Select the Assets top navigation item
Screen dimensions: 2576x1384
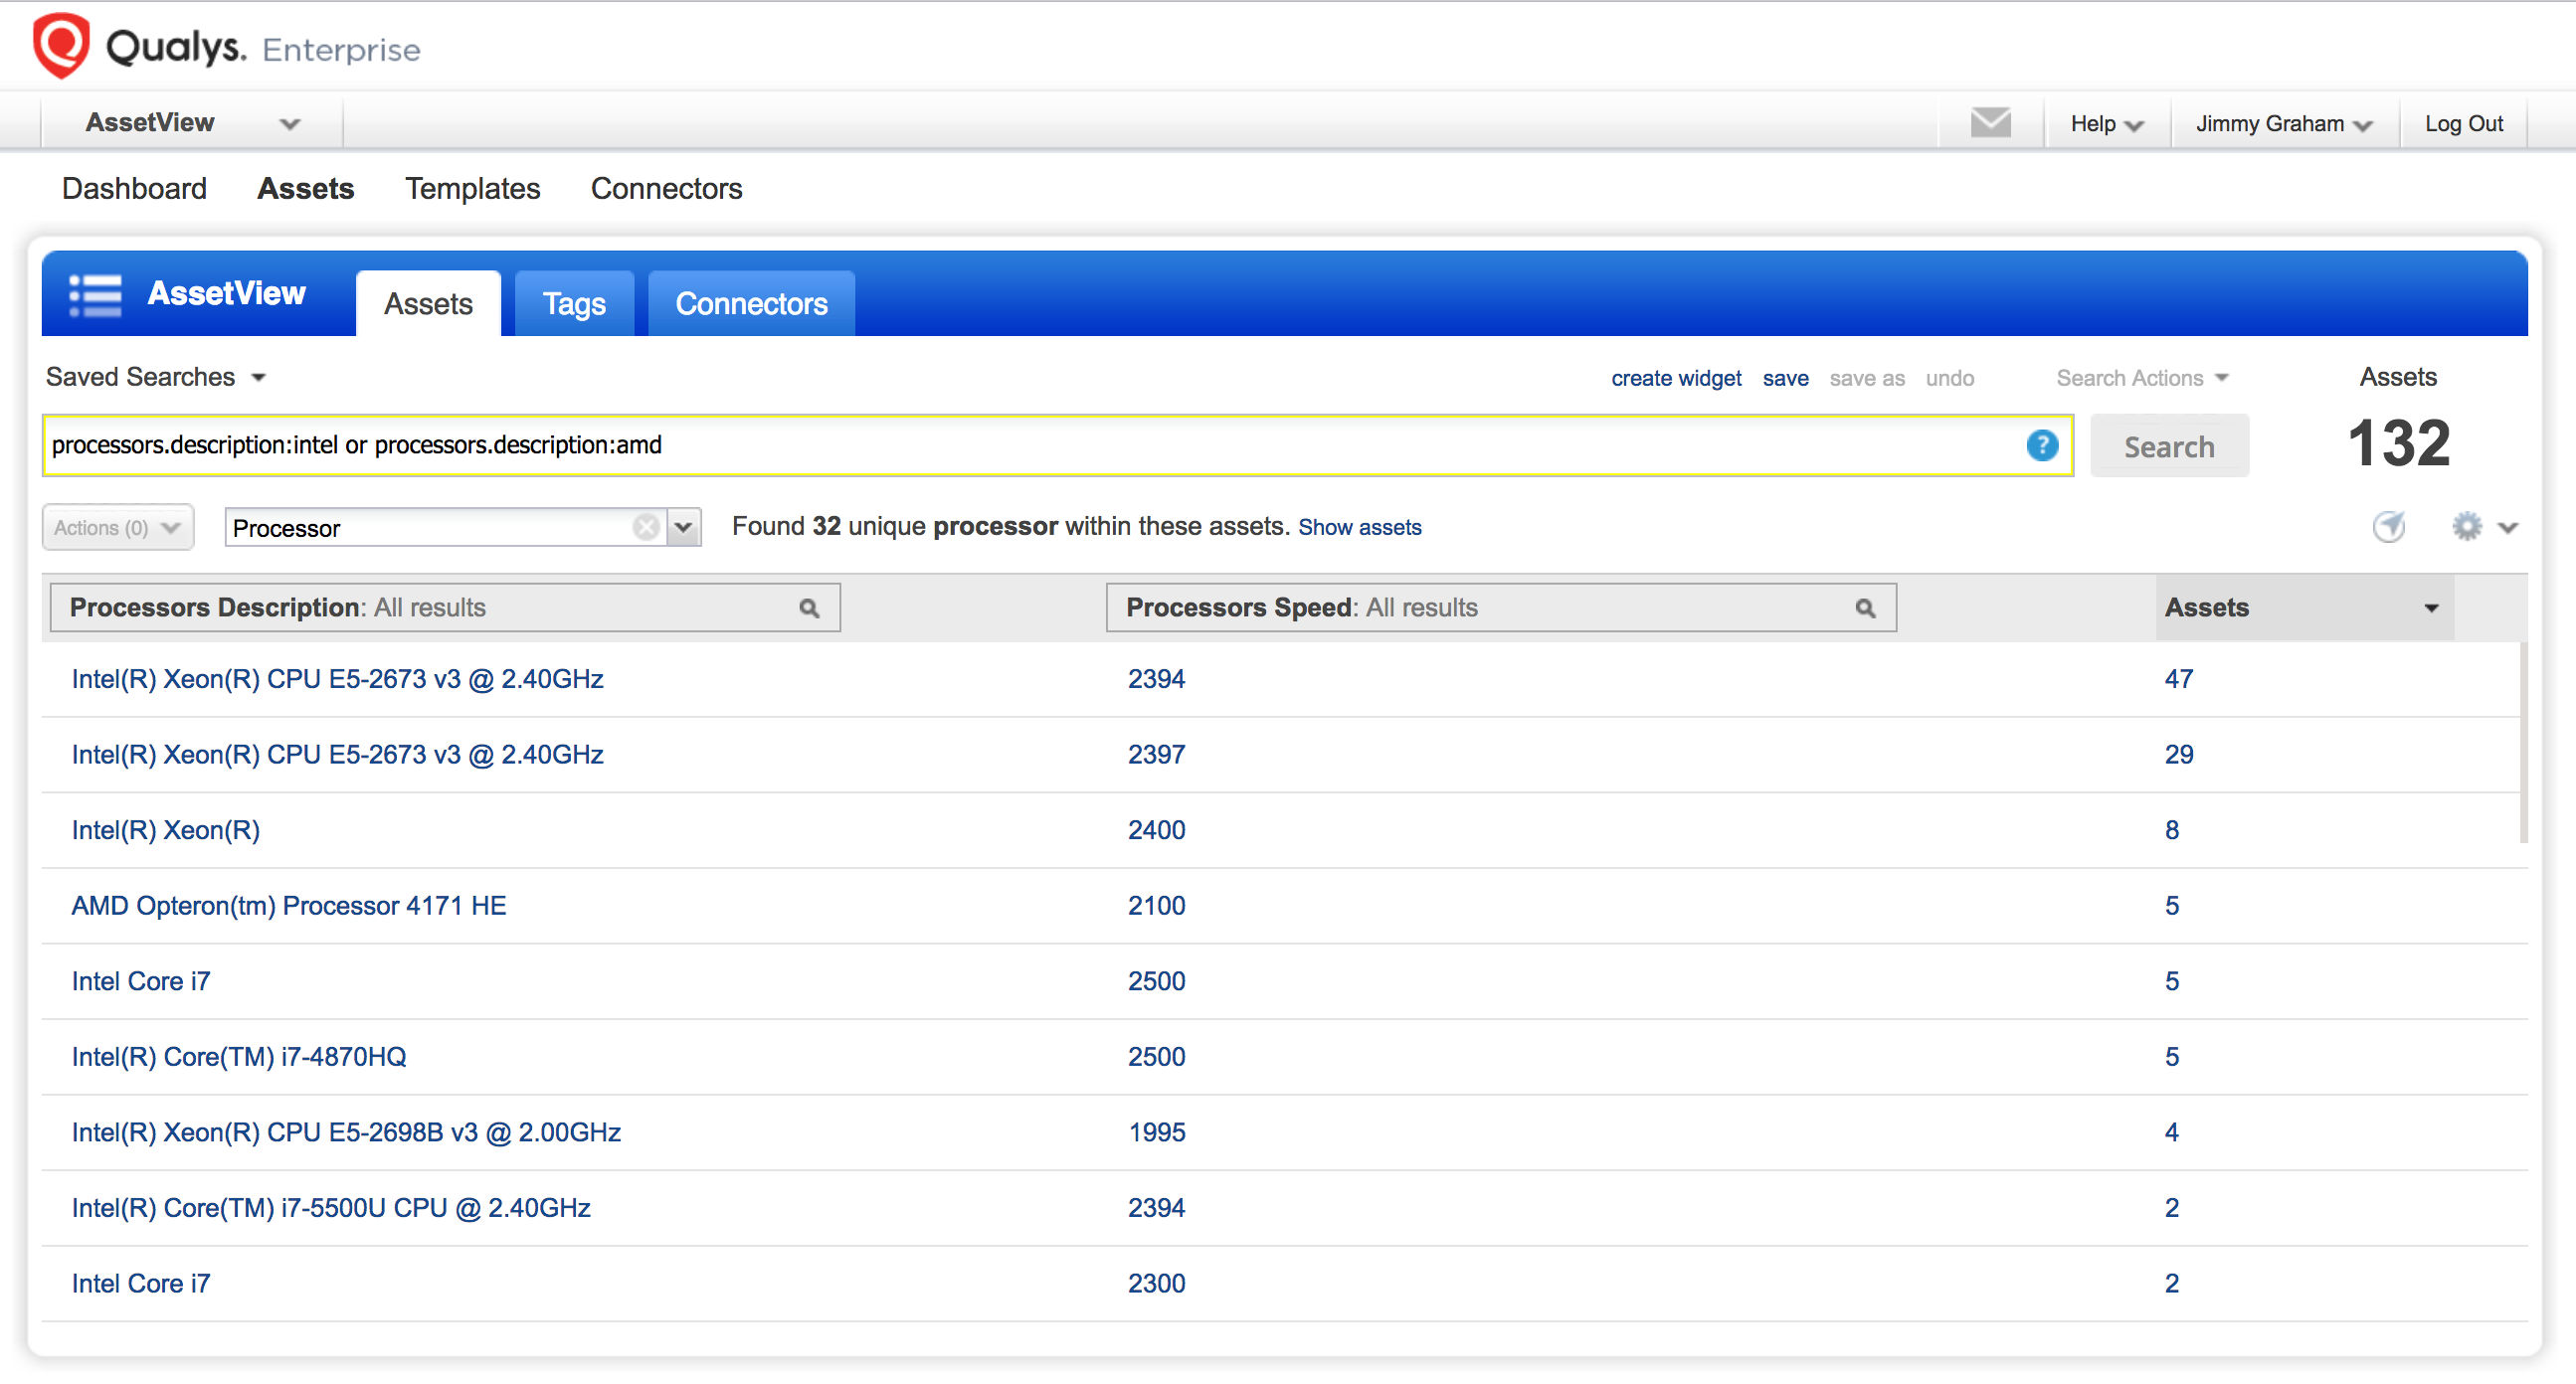click(x=306, y=188)
